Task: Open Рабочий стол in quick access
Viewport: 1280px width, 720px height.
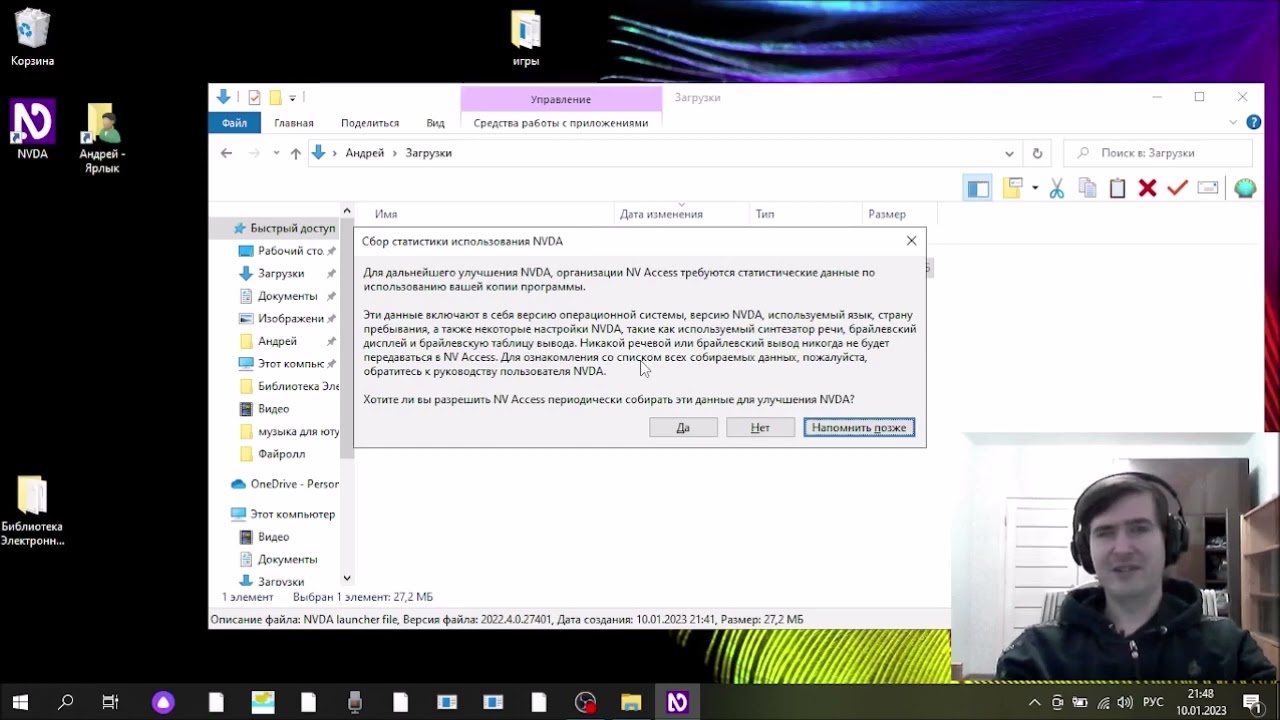Action: [288, 251]
